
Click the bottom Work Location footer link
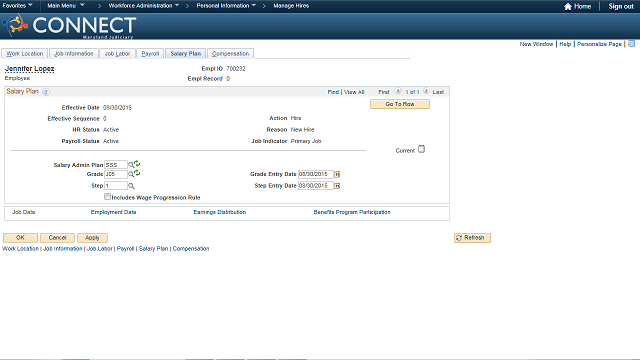pos(20,249)
